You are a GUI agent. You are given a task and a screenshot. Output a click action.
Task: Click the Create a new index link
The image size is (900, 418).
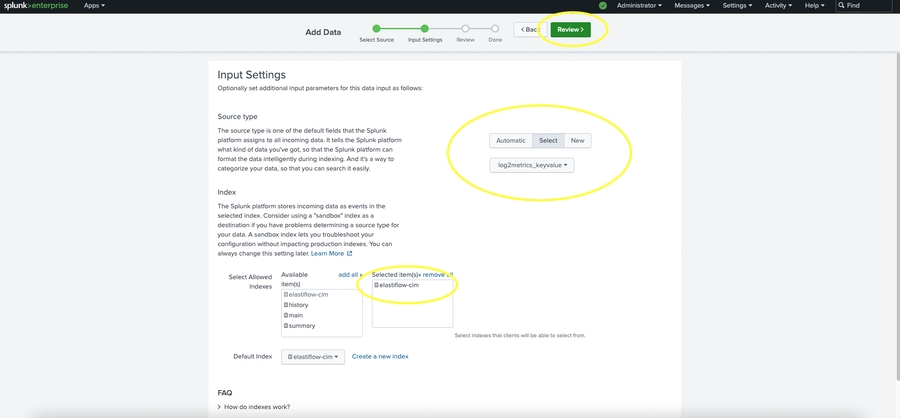click(x=380, y=357)
